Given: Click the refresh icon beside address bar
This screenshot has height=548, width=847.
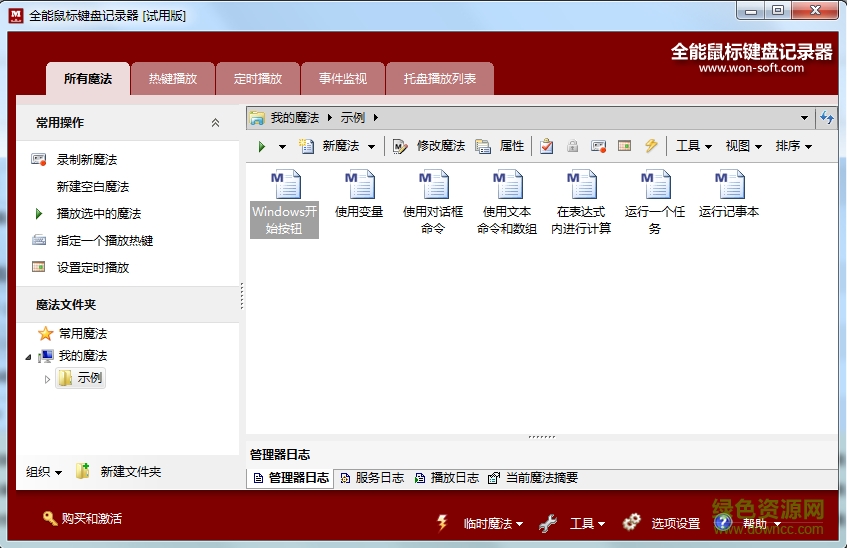Looking at the screenshot, I should 827,118.
